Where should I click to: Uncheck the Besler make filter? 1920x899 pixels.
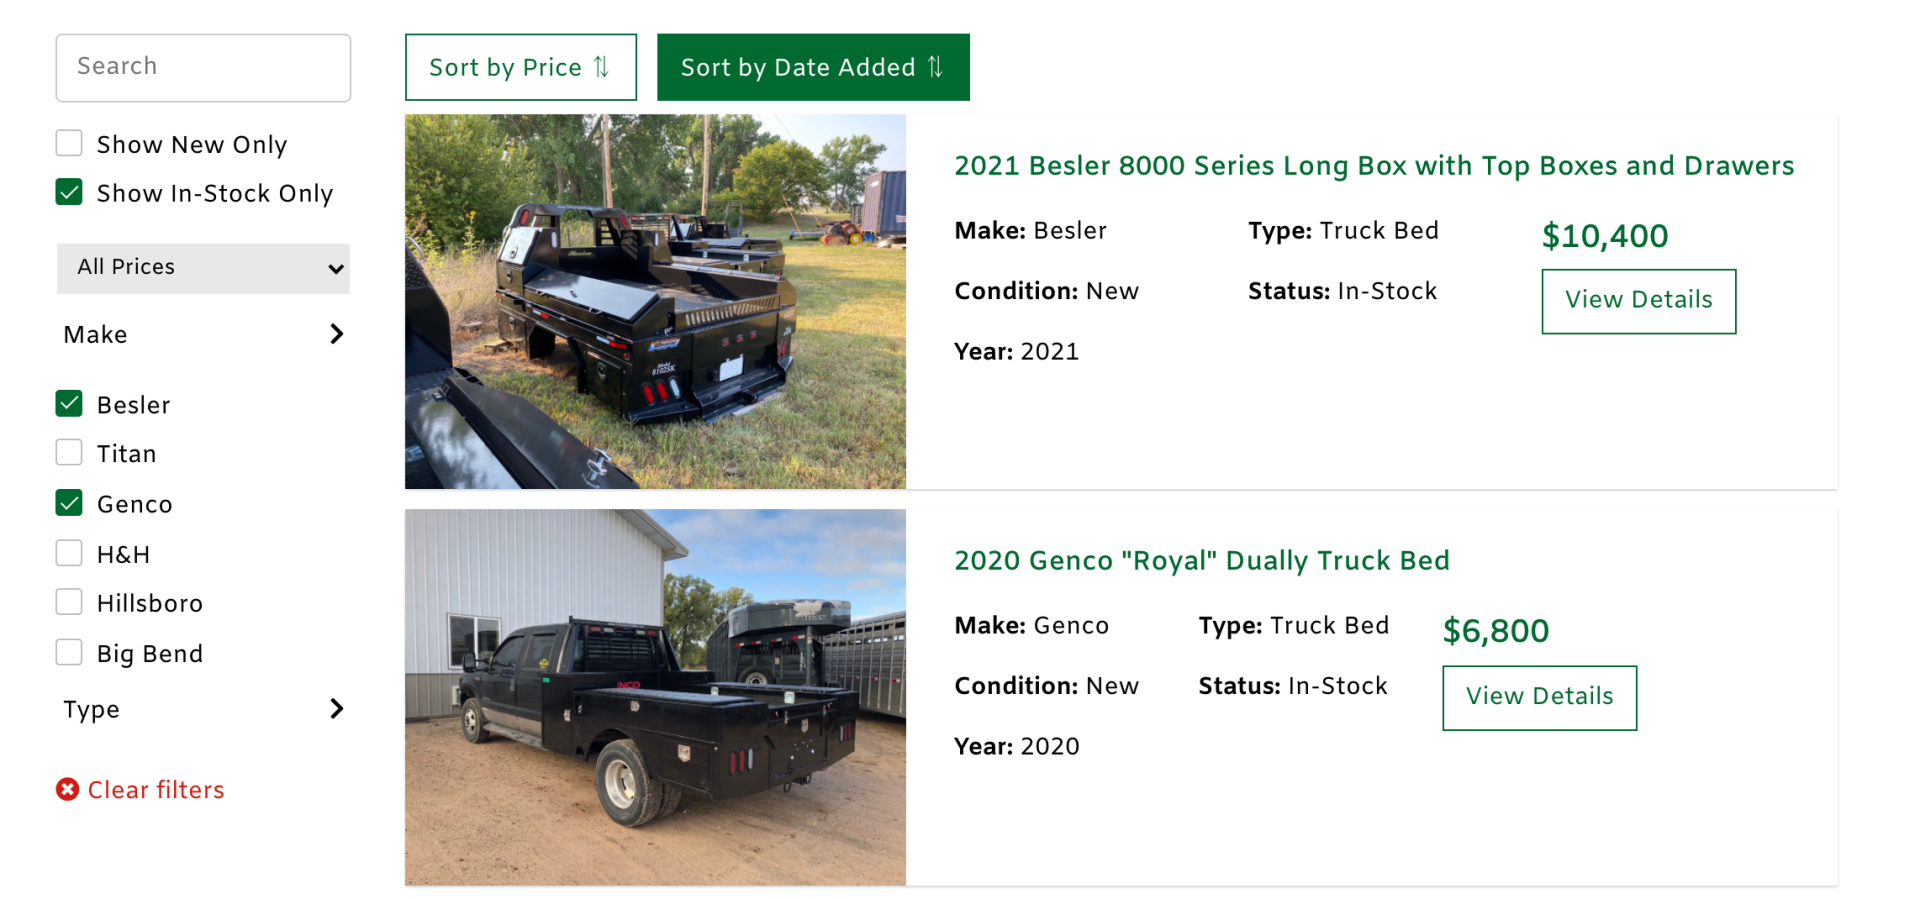[69, 404]
